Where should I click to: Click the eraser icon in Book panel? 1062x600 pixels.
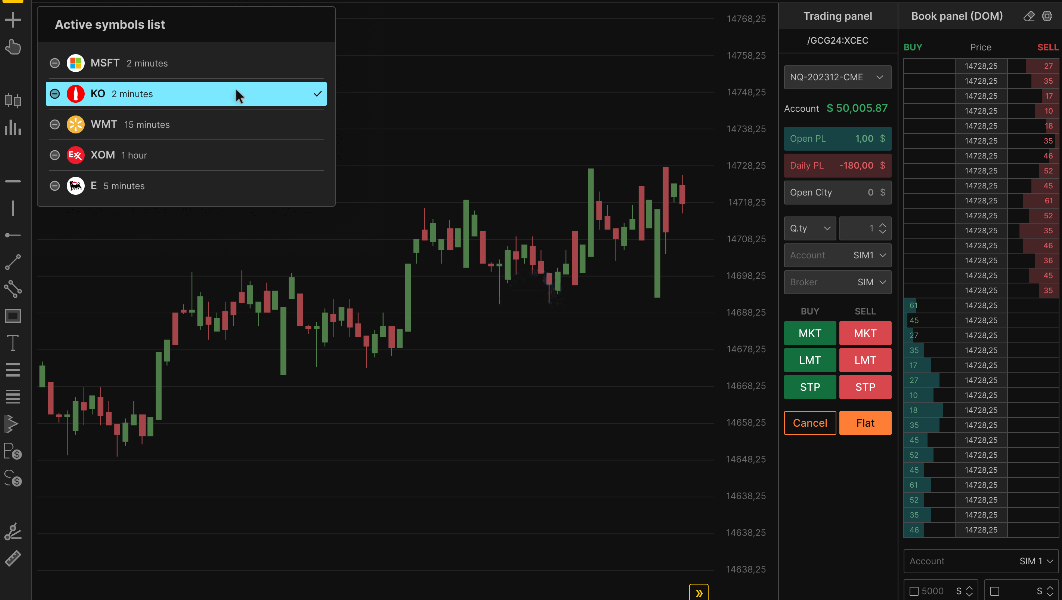tap(1029, 16)
